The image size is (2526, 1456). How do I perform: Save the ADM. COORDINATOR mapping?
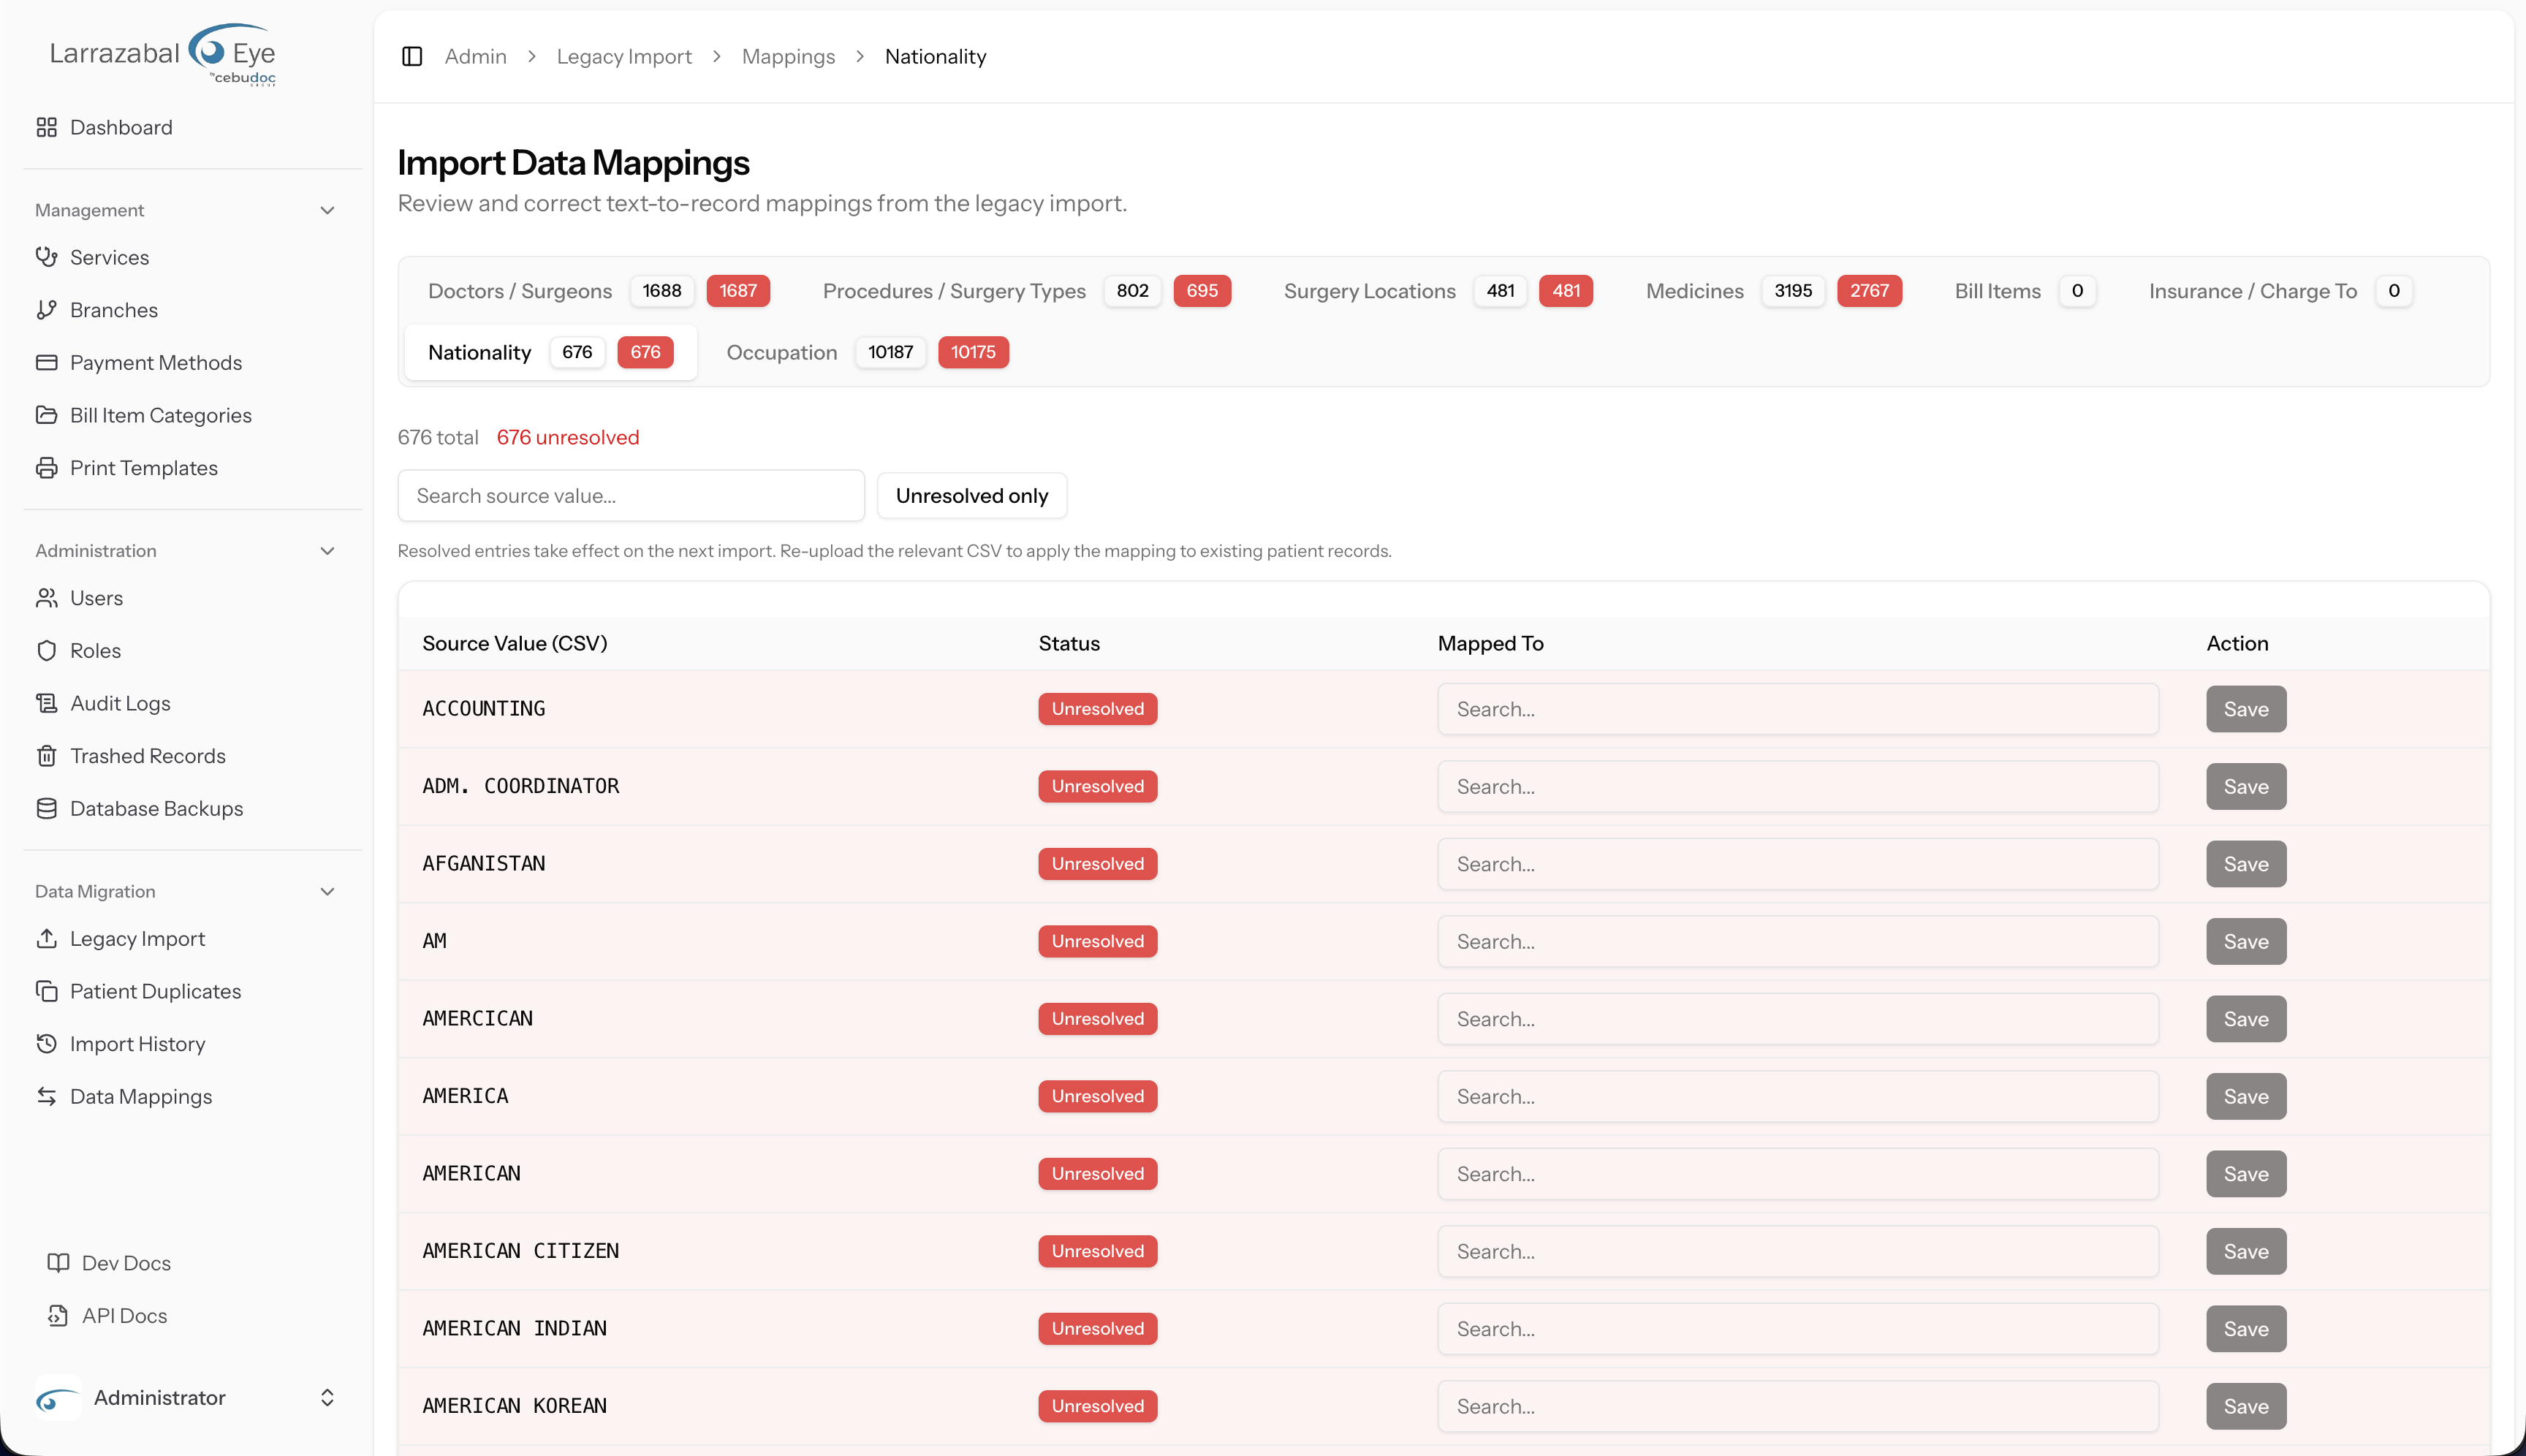(2246, 786)
